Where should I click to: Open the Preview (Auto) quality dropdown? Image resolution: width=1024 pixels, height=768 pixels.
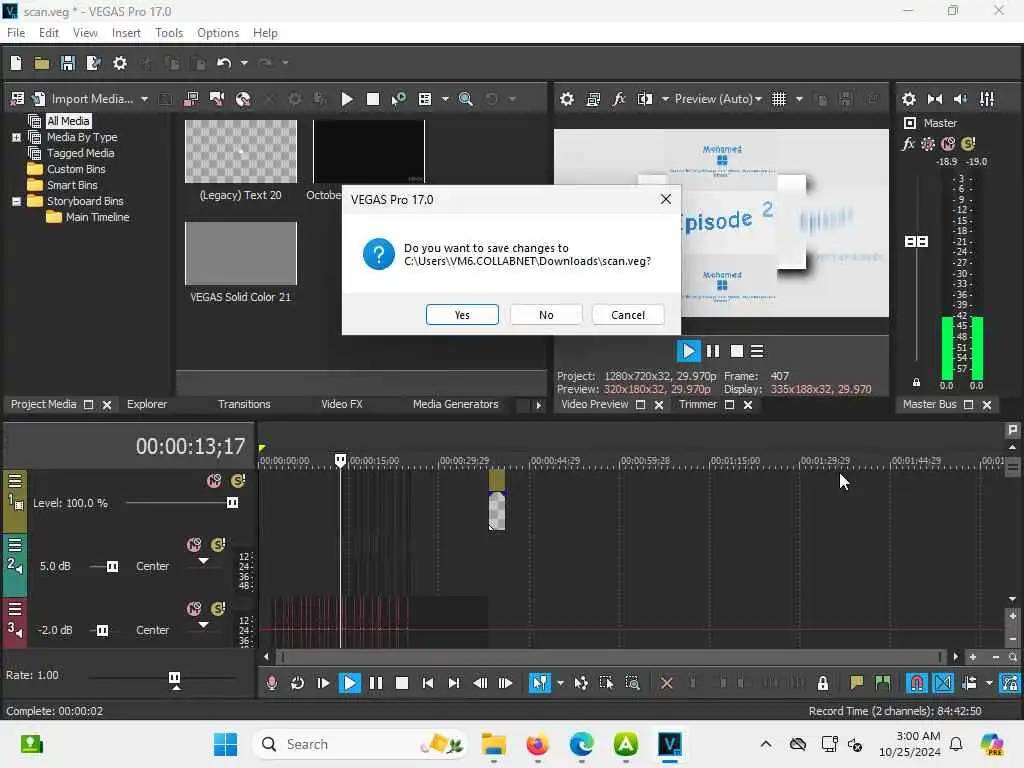pos(758,99)
